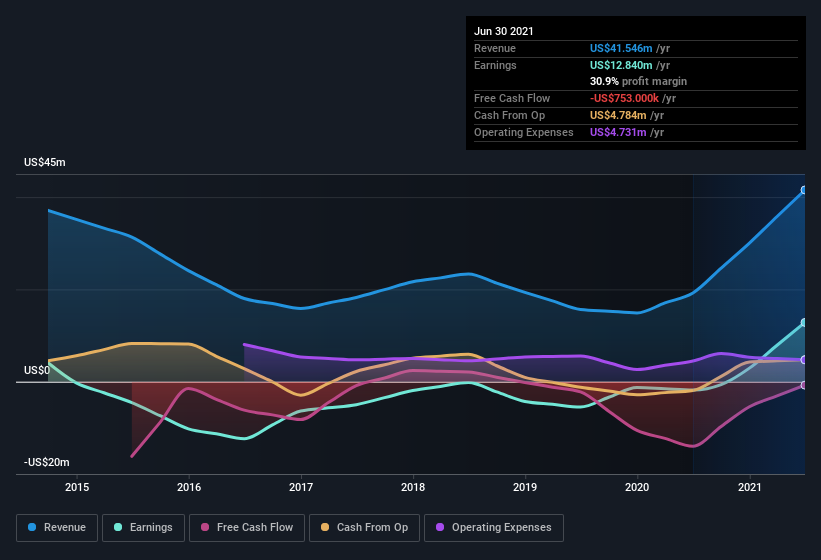This screenshot has height=560, width=821.
Task: Select the US$12.840m earnings figure in the tooltip
Action: click(x=621, y=65)
